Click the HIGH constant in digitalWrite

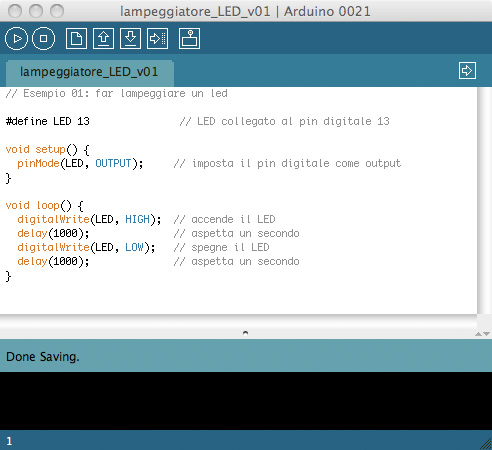click(137, 219)
